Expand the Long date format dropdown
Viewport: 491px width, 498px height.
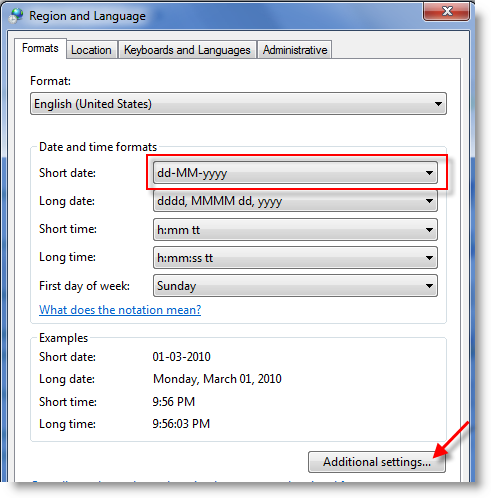point(295,201)
